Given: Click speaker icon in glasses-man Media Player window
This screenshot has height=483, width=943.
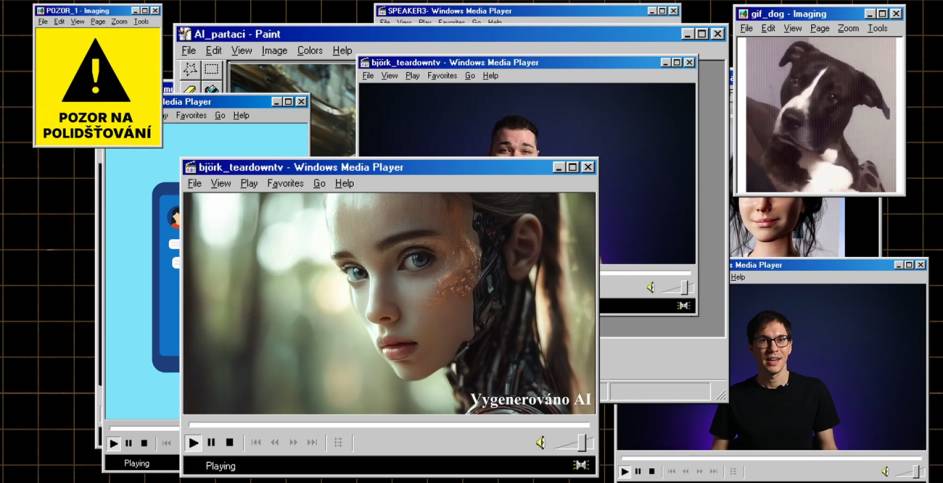Looking at the screenshot, I should click(885, 471).
